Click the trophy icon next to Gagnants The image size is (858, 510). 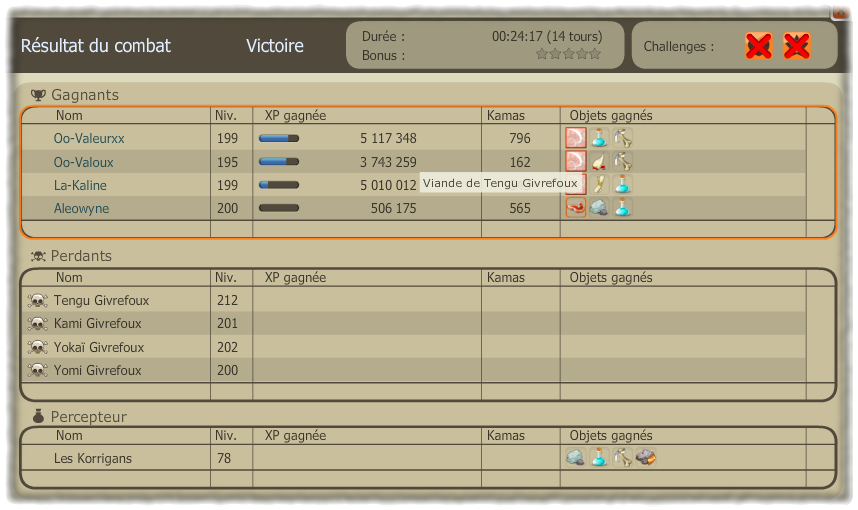[38, 95]
